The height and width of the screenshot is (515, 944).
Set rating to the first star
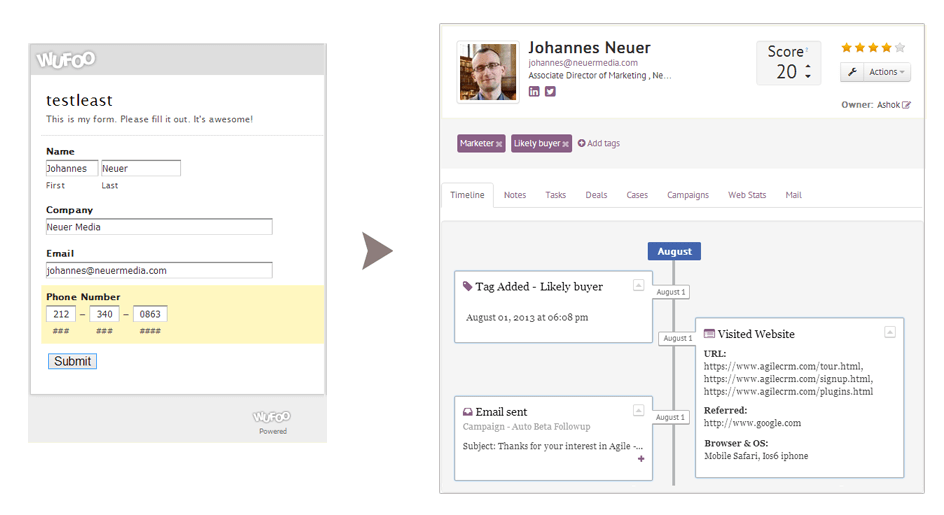click(846, 48)
